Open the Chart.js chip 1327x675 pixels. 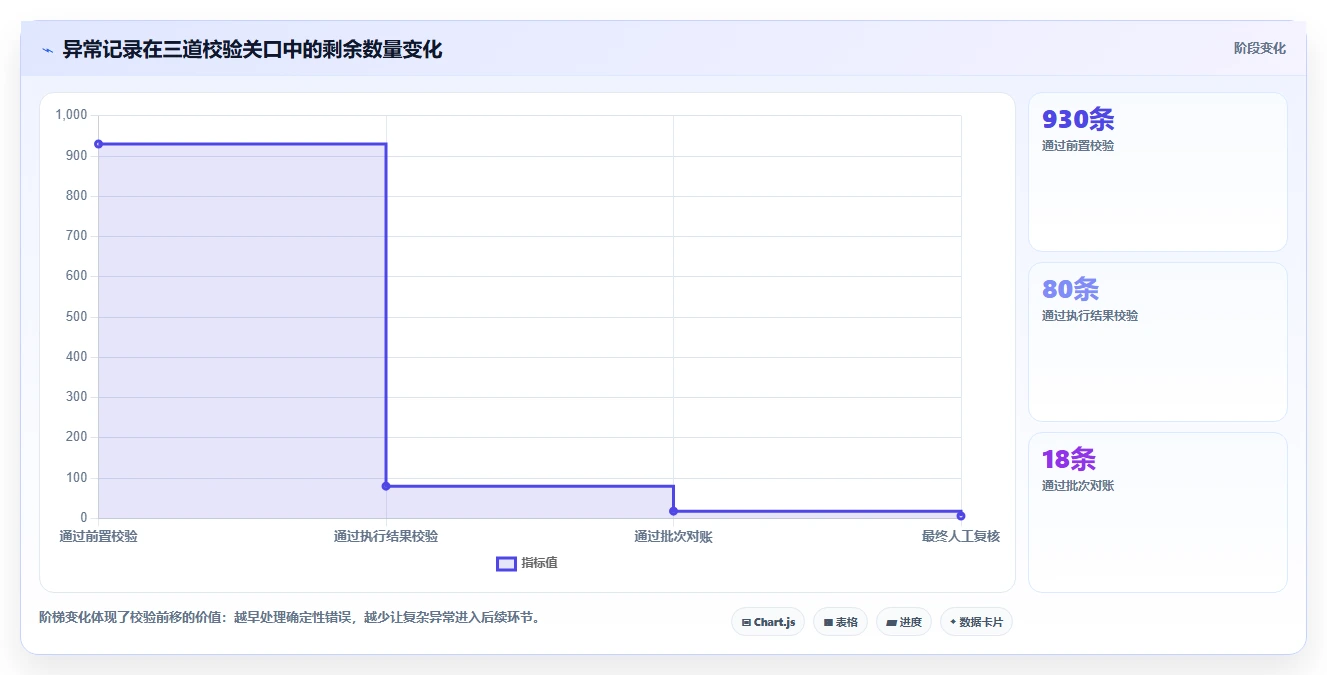tap(768, 622)
